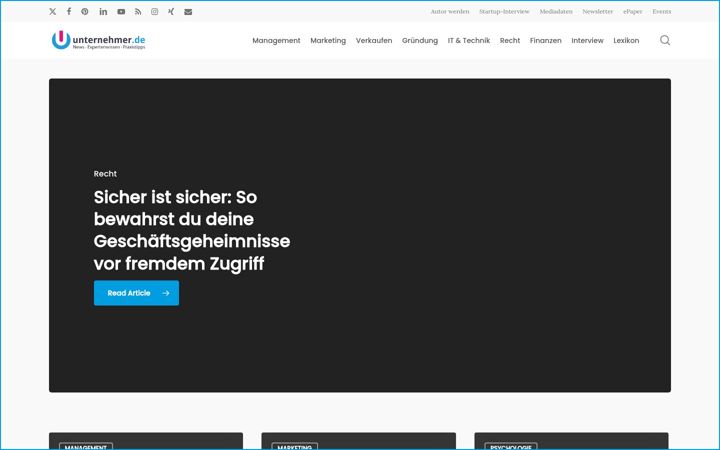The width and height of the screenshot is (720, 450).
Task: Open the Finanzen menu item
Action: click(x=546, y=40)
